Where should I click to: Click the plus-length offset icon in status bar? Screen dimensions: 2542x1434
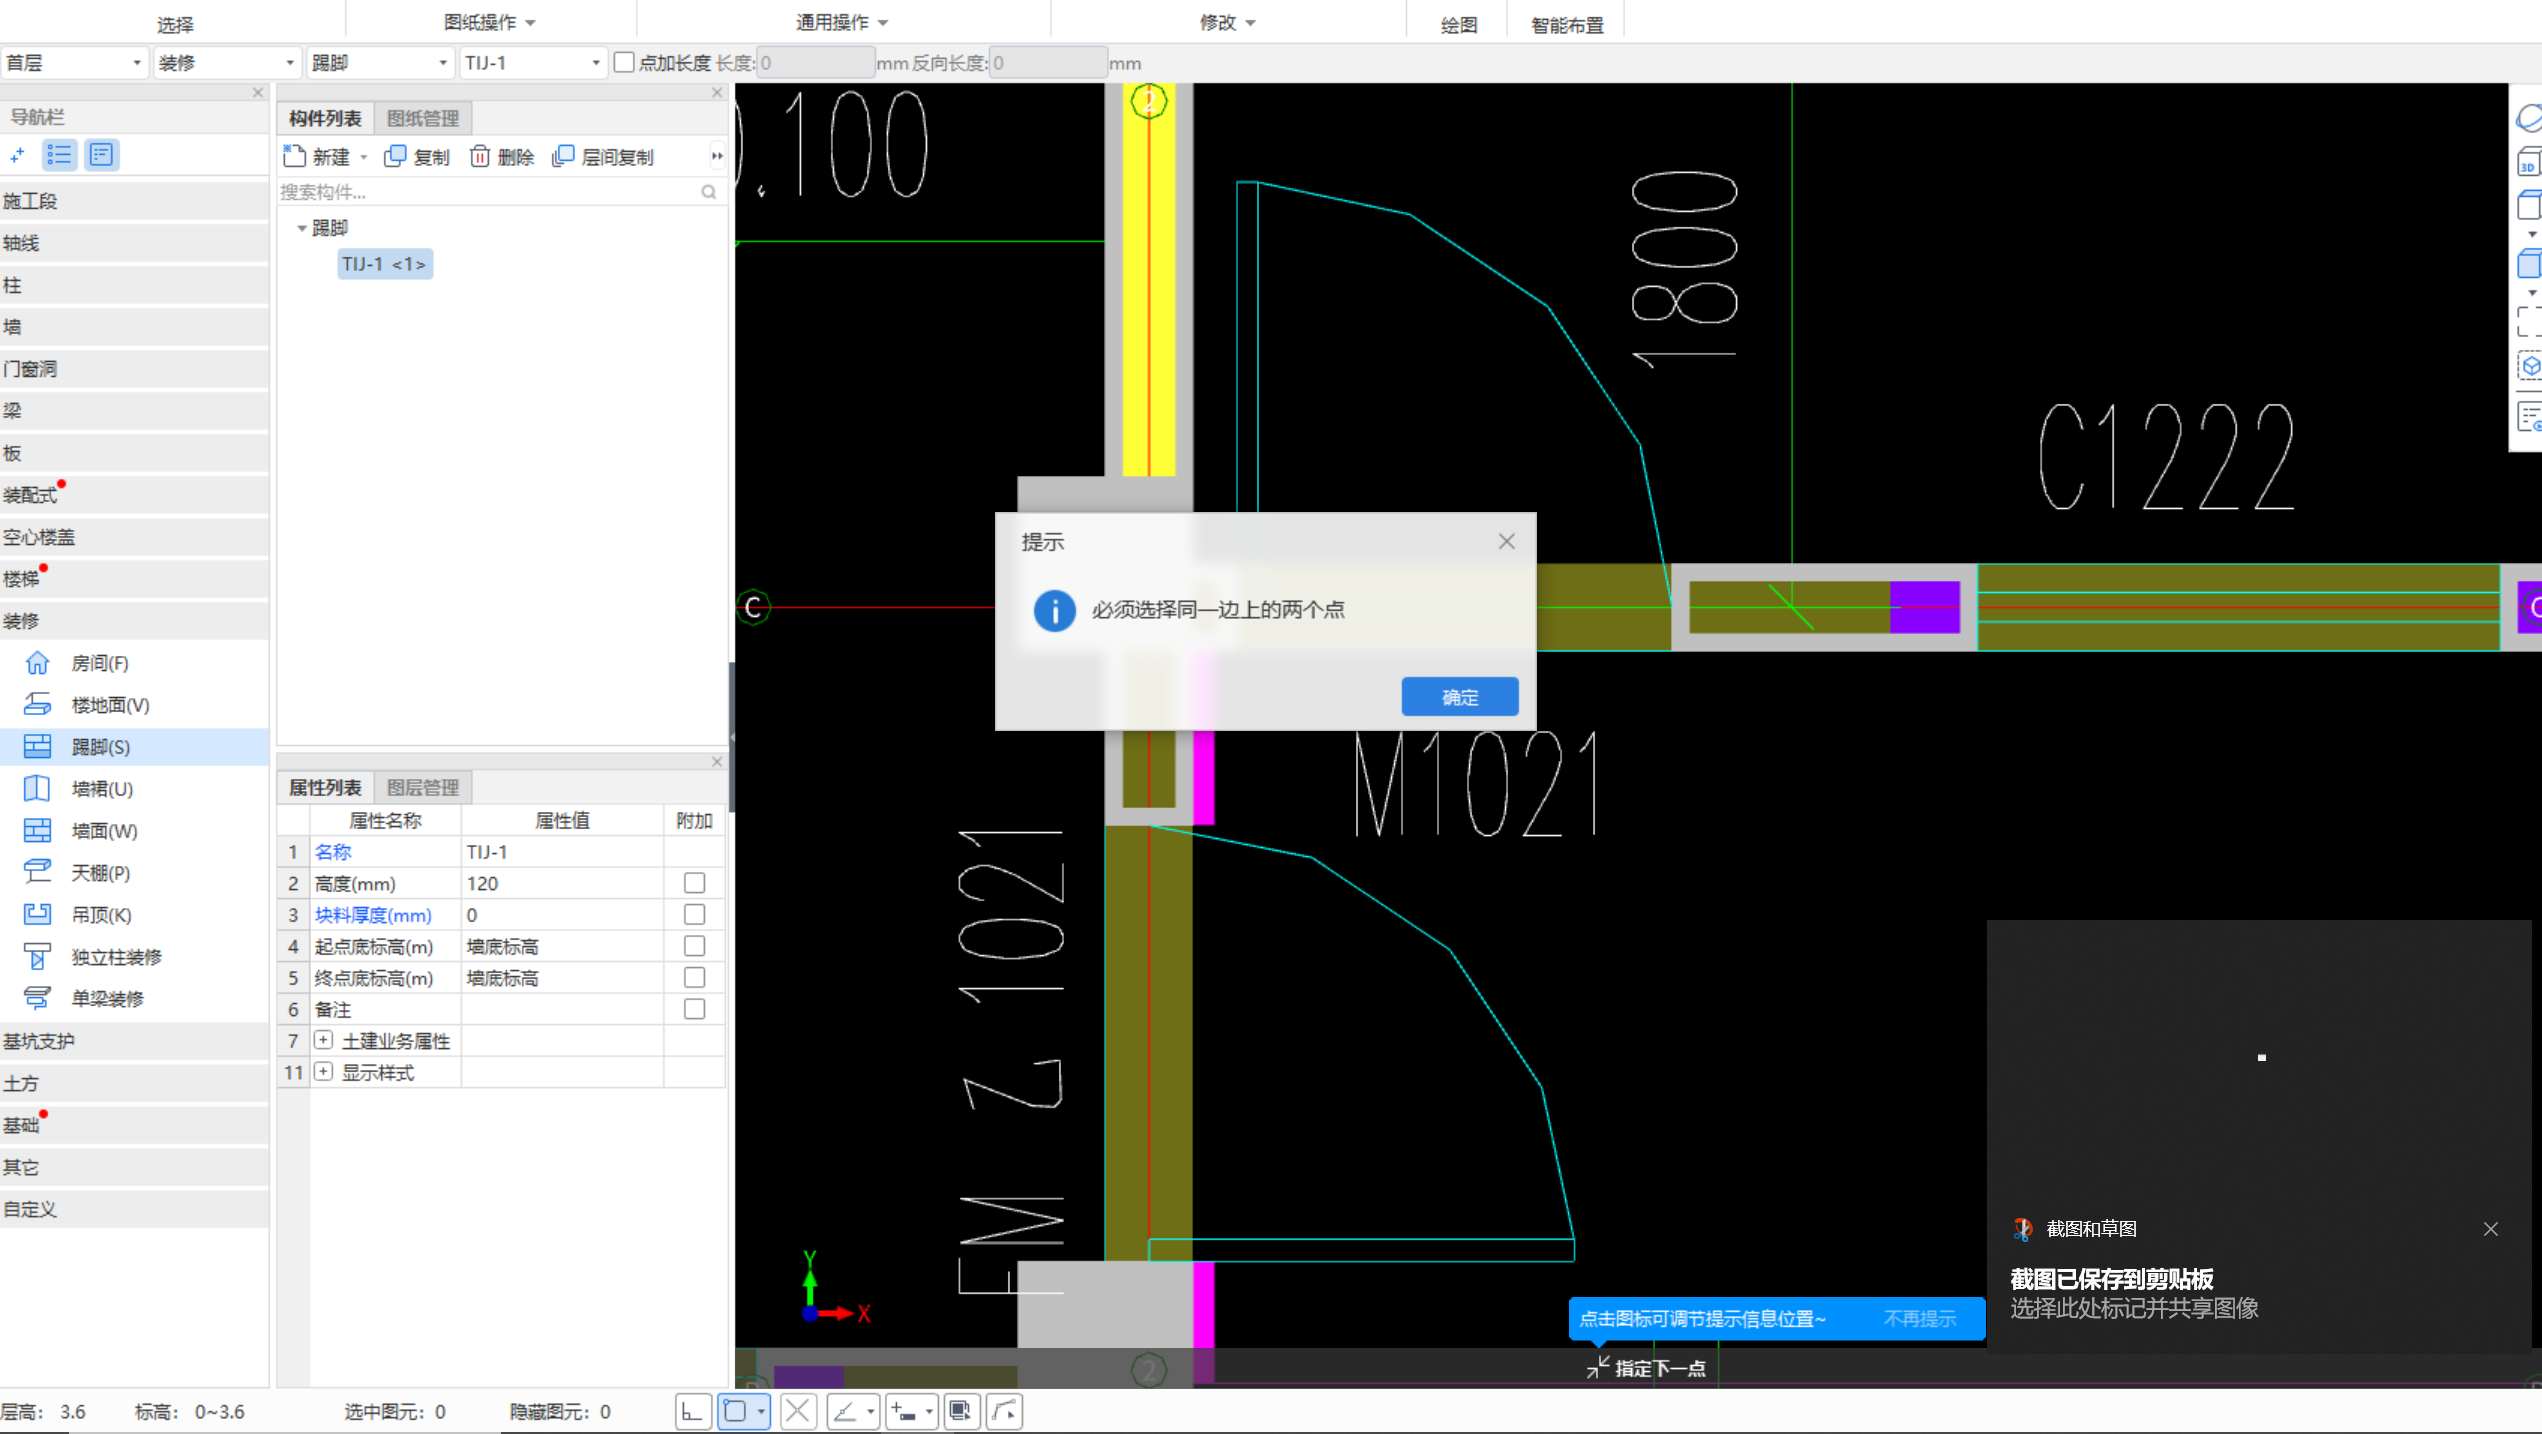[904, 1412]
